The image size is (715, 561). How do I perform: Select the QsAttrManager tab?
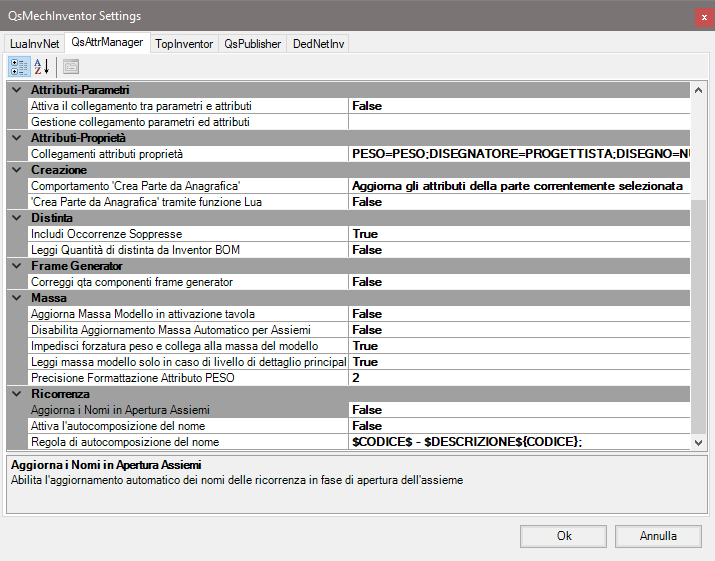click(x=107, y=42)
